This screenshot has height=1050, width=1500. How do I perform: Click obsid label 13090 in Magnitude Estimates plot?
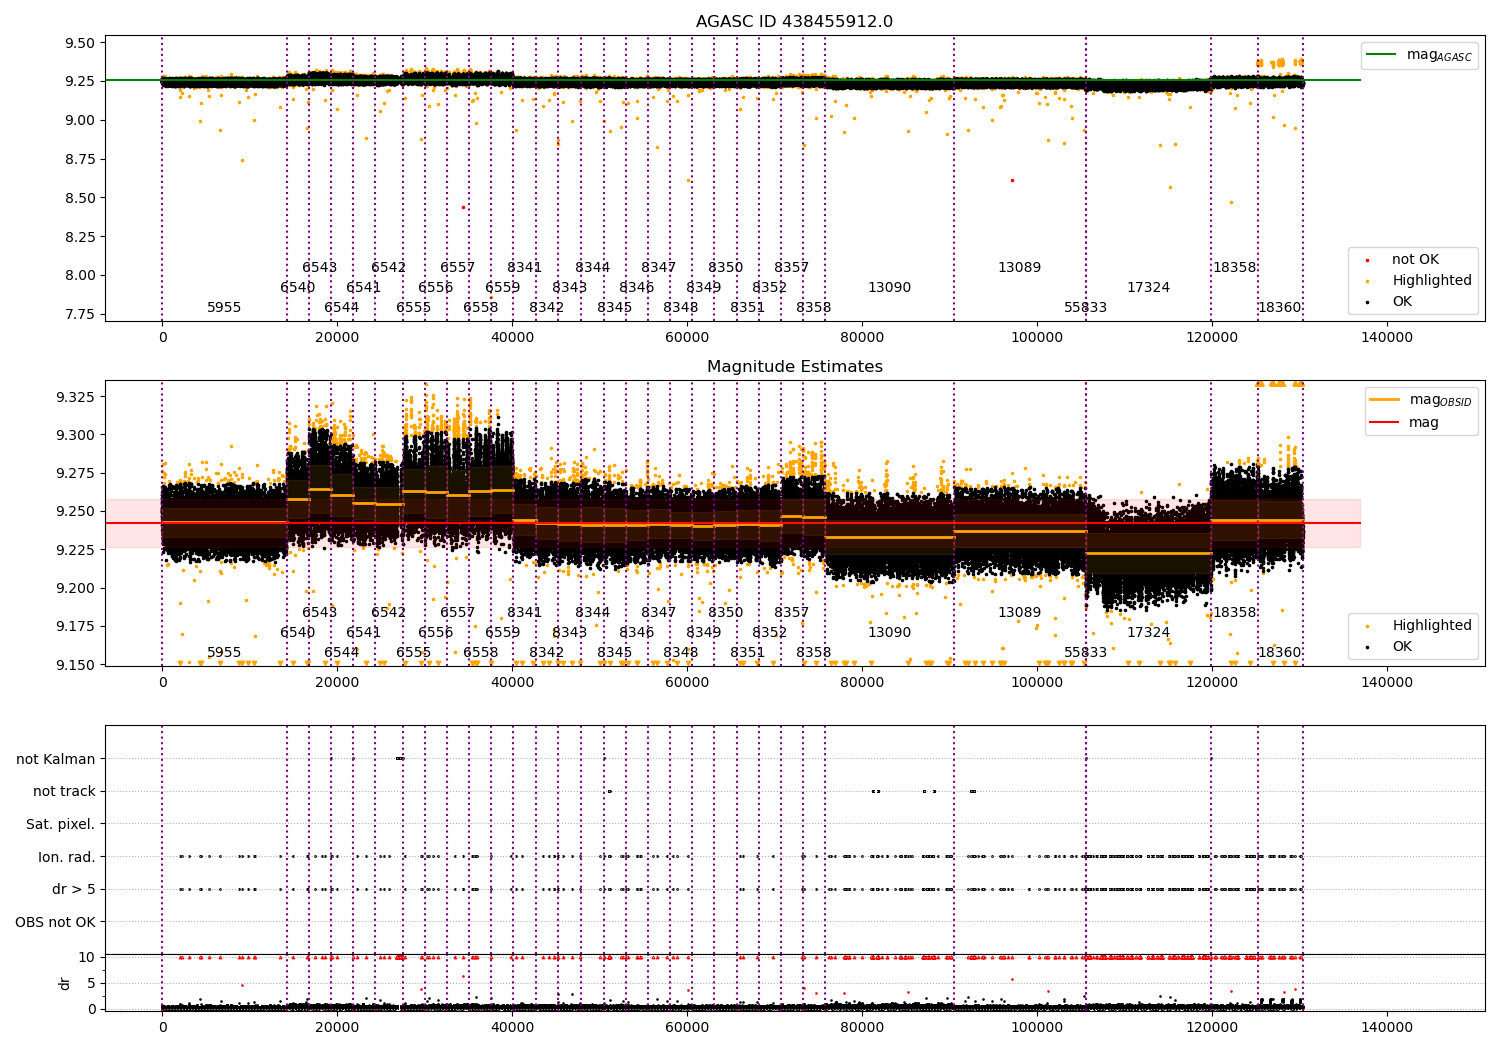(890, 633)
